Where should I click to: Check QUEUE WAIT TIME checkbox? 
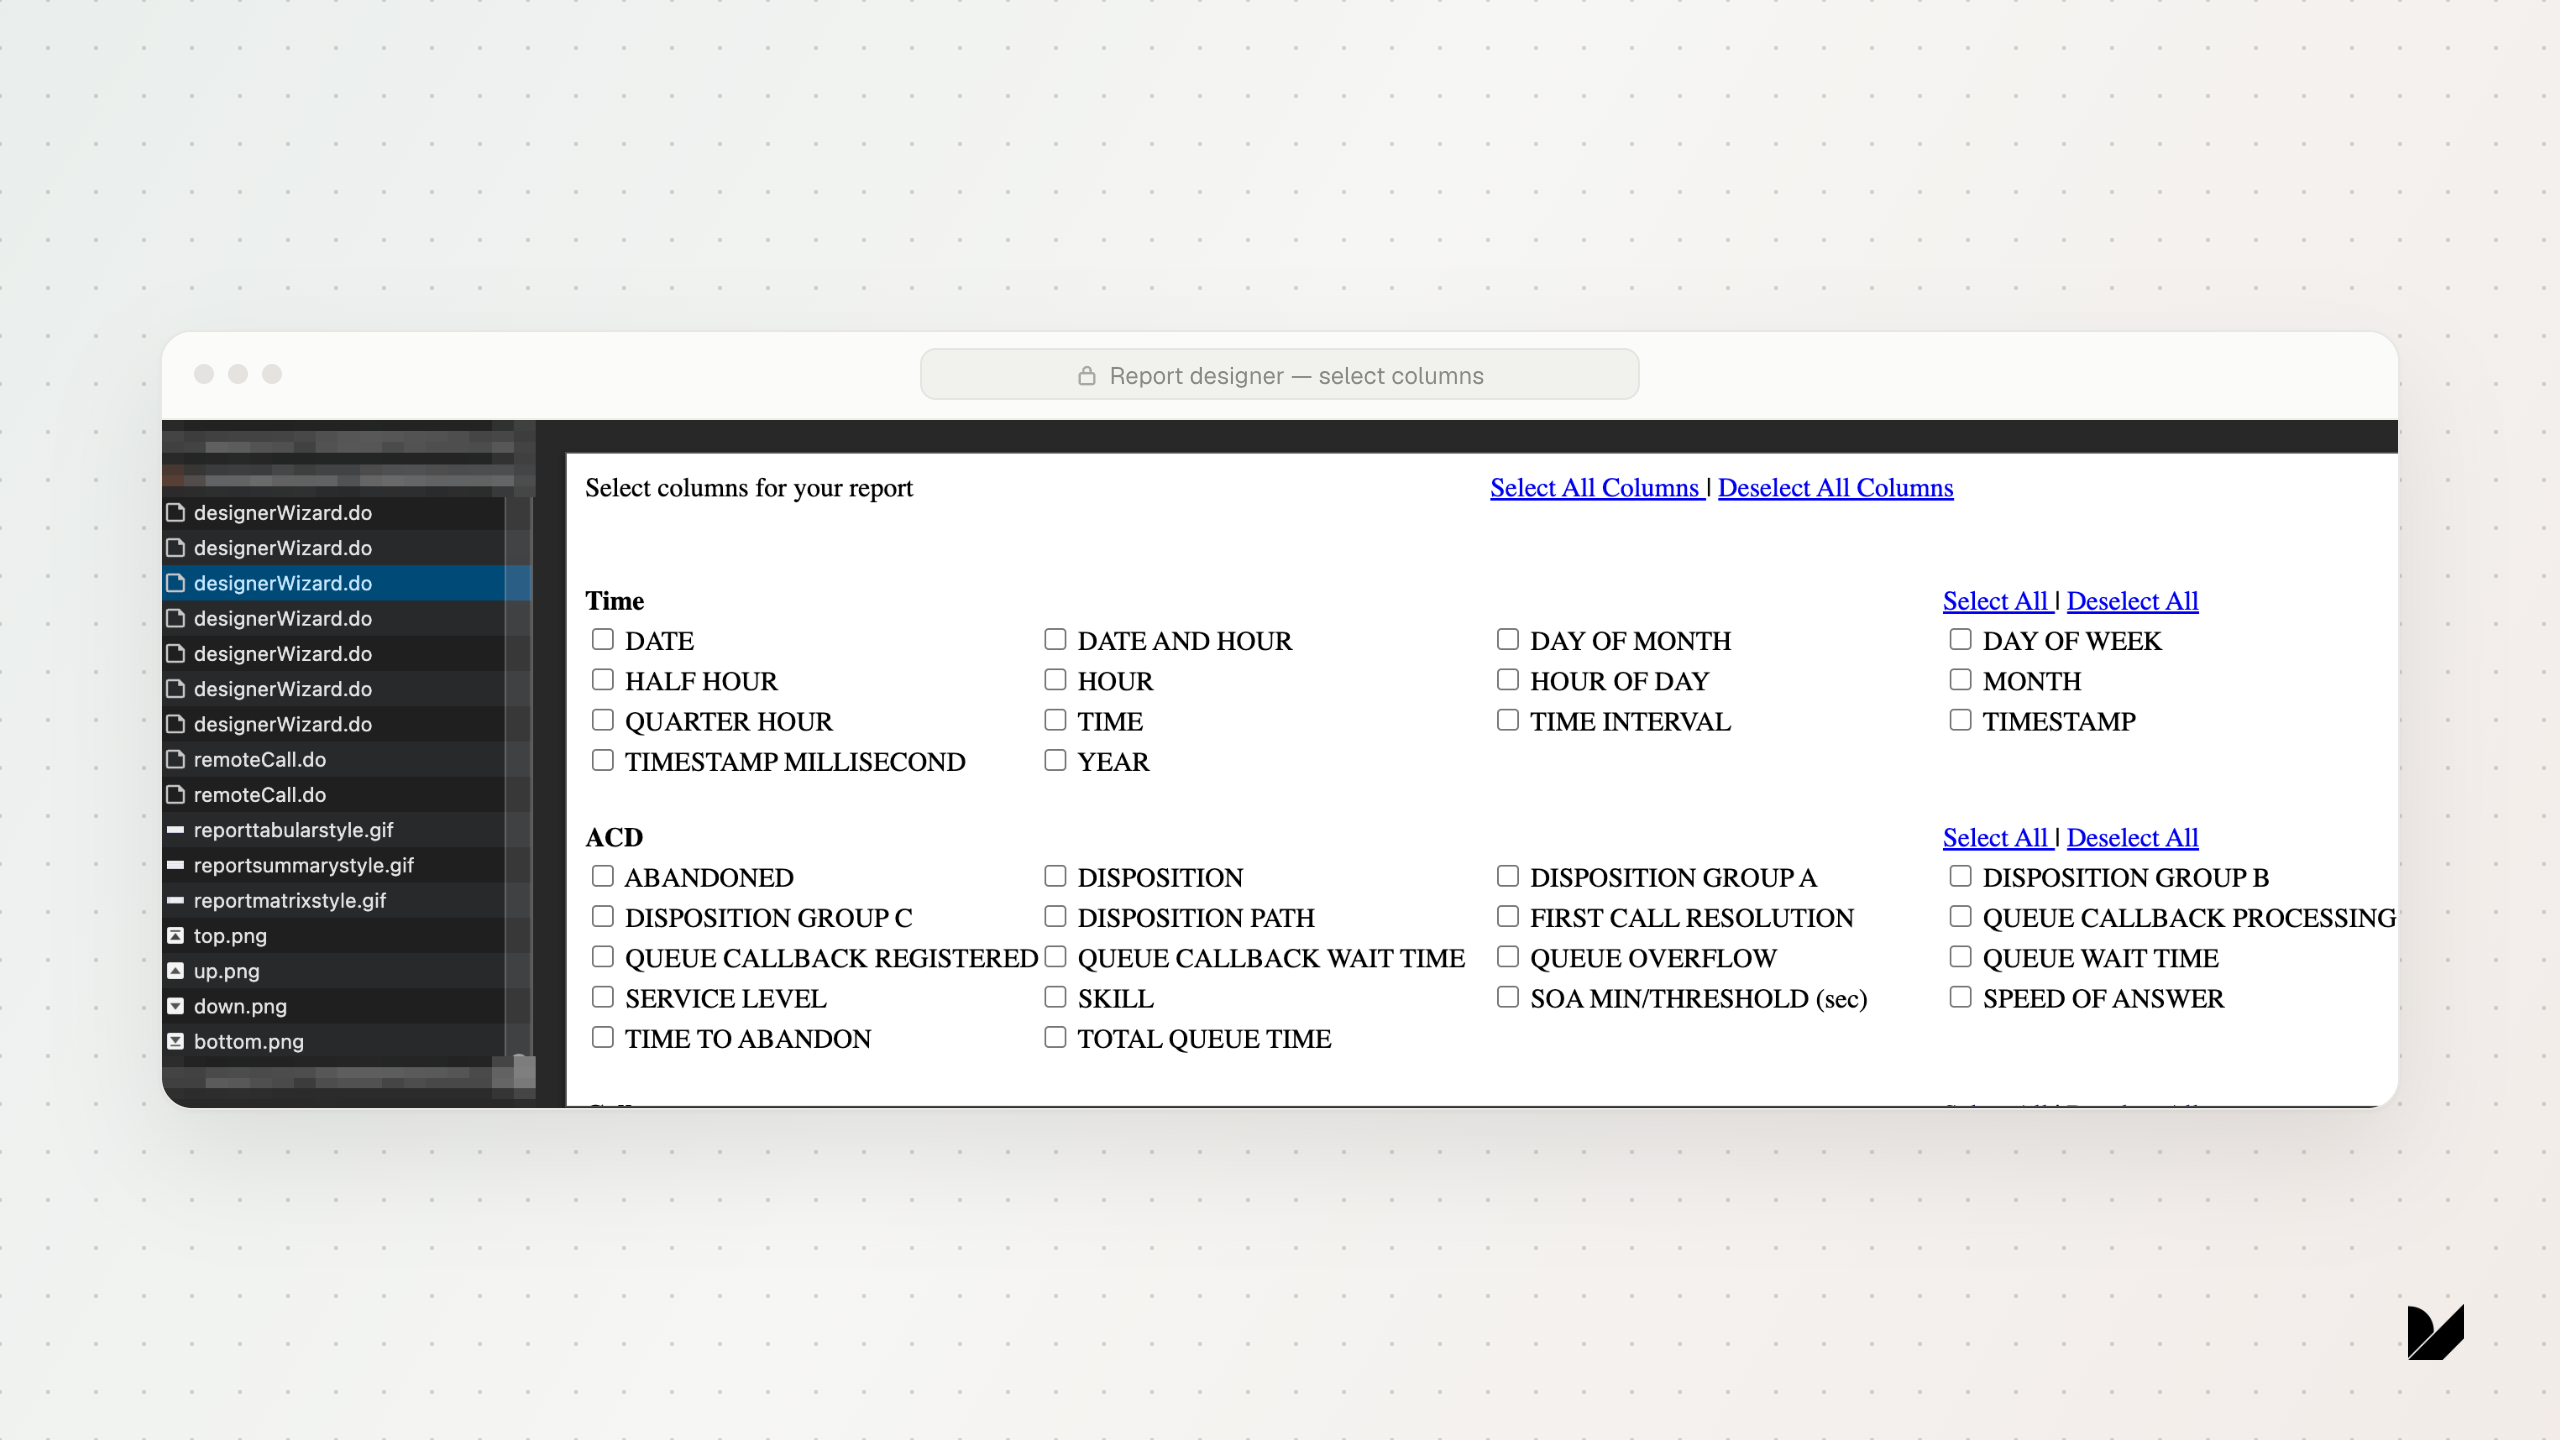[x=1961, y=957]
